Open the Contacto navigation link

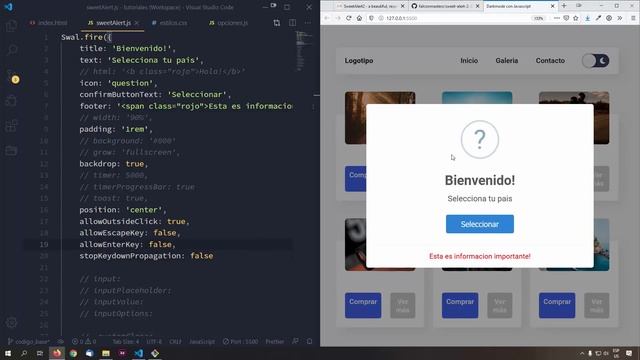[x=550, y=60]
